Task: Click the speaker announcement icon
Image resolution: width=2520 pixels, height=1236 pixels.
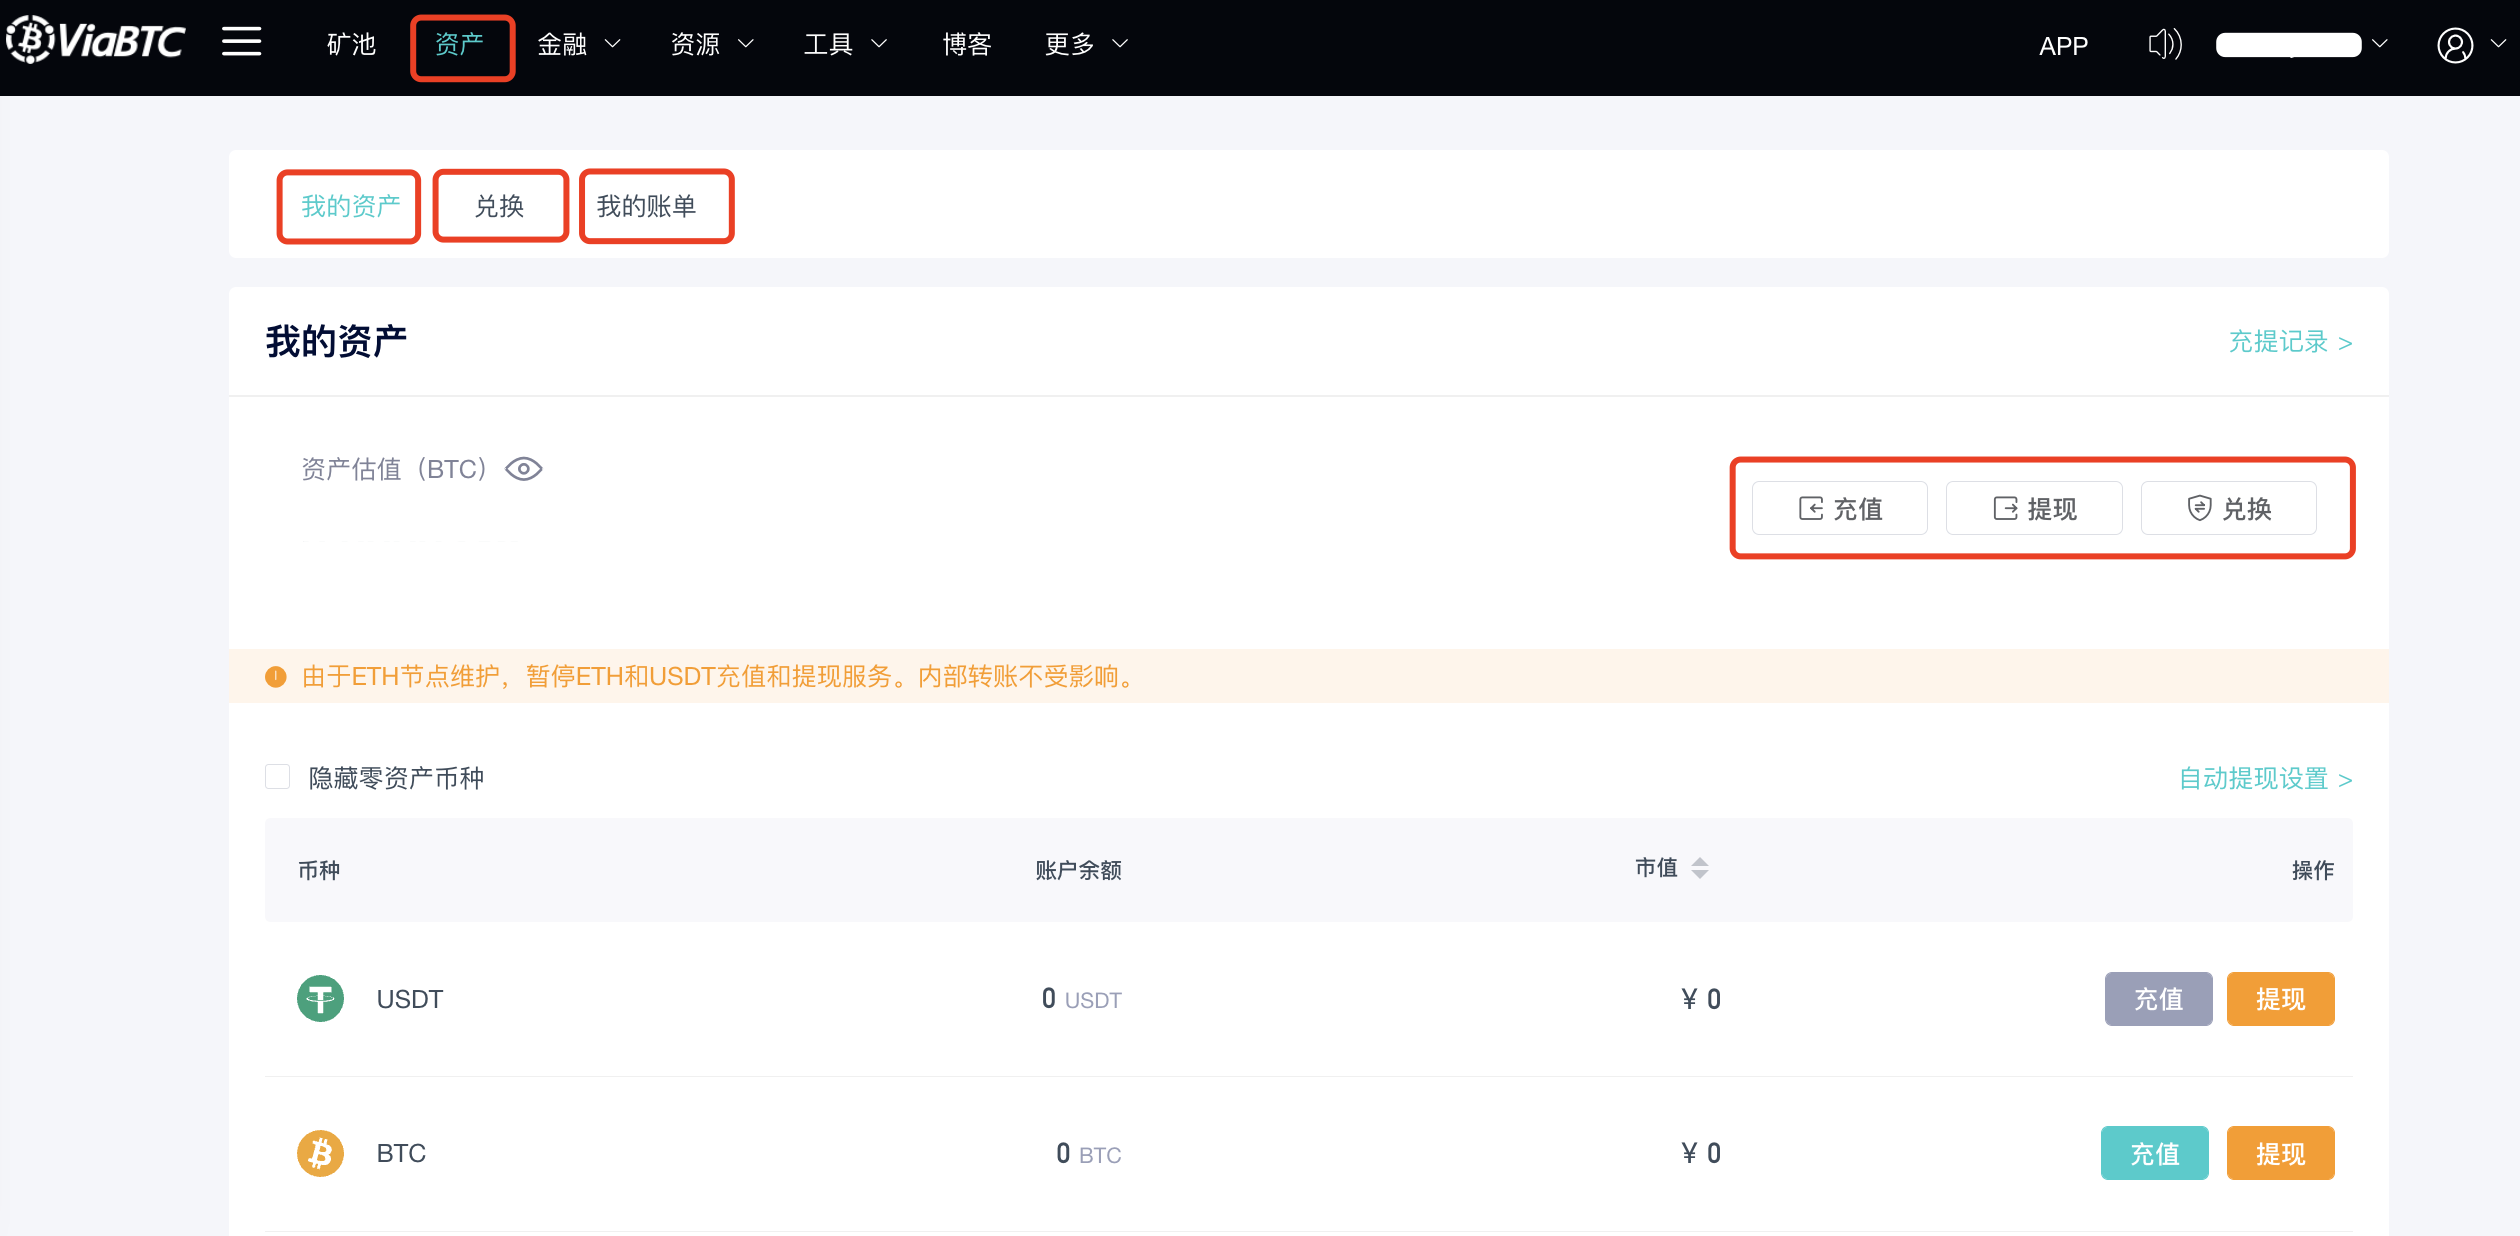Action: pyautogui.click(x=2164, y=44)
